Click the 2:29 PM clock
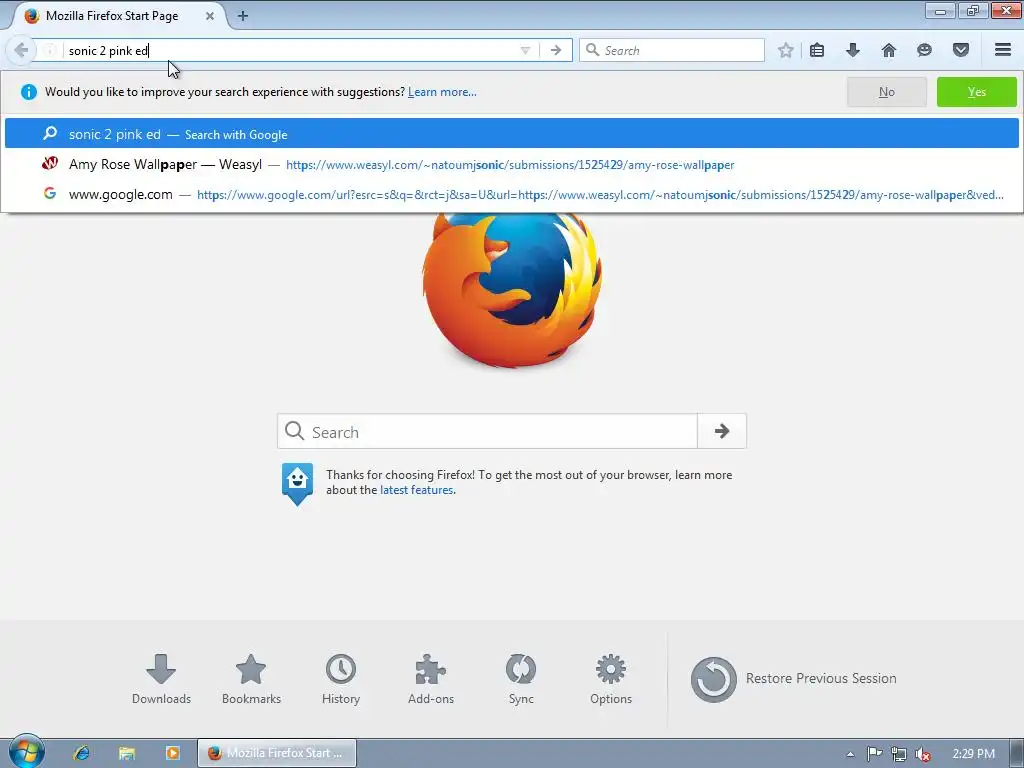 [x=974, y=754]
